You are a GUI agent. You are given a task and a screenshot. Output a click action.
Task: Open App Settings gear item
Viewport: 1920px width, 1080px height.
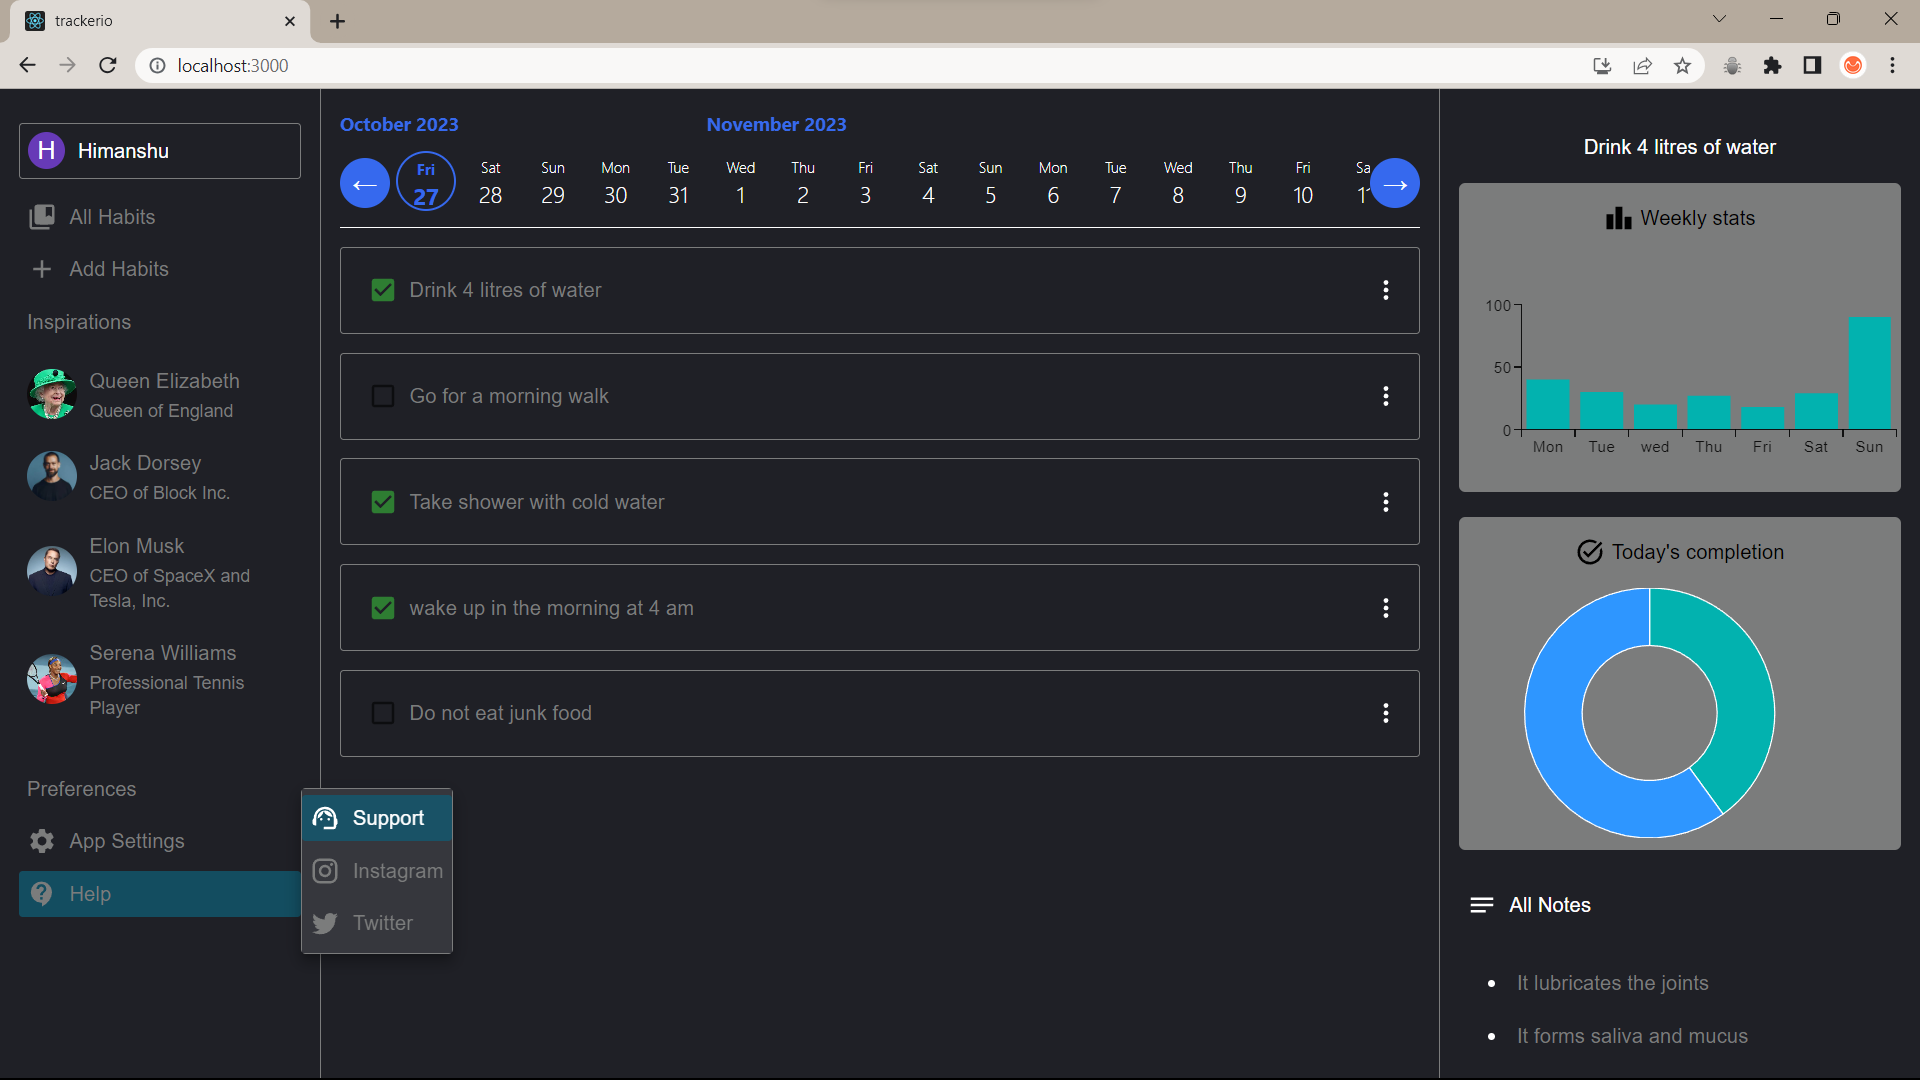pos(42,841)
